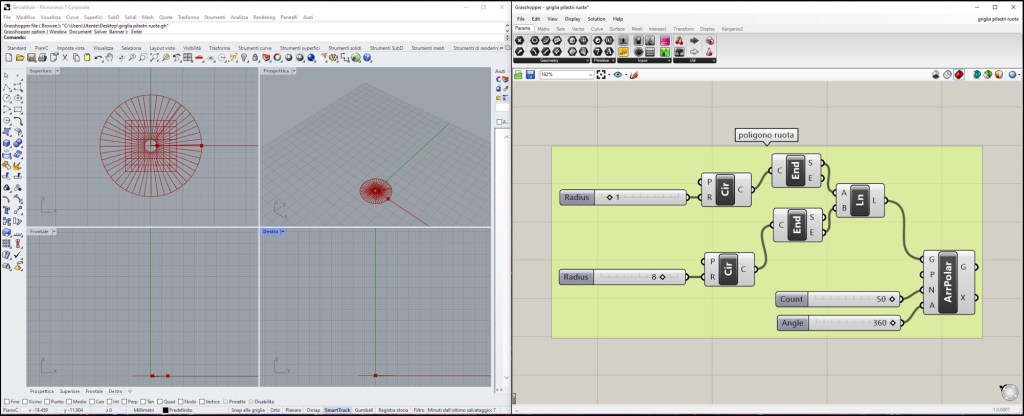Switch to the Maths tab in Grasshopper
Screen dimensions: 1024x416
tap(543, 29)
